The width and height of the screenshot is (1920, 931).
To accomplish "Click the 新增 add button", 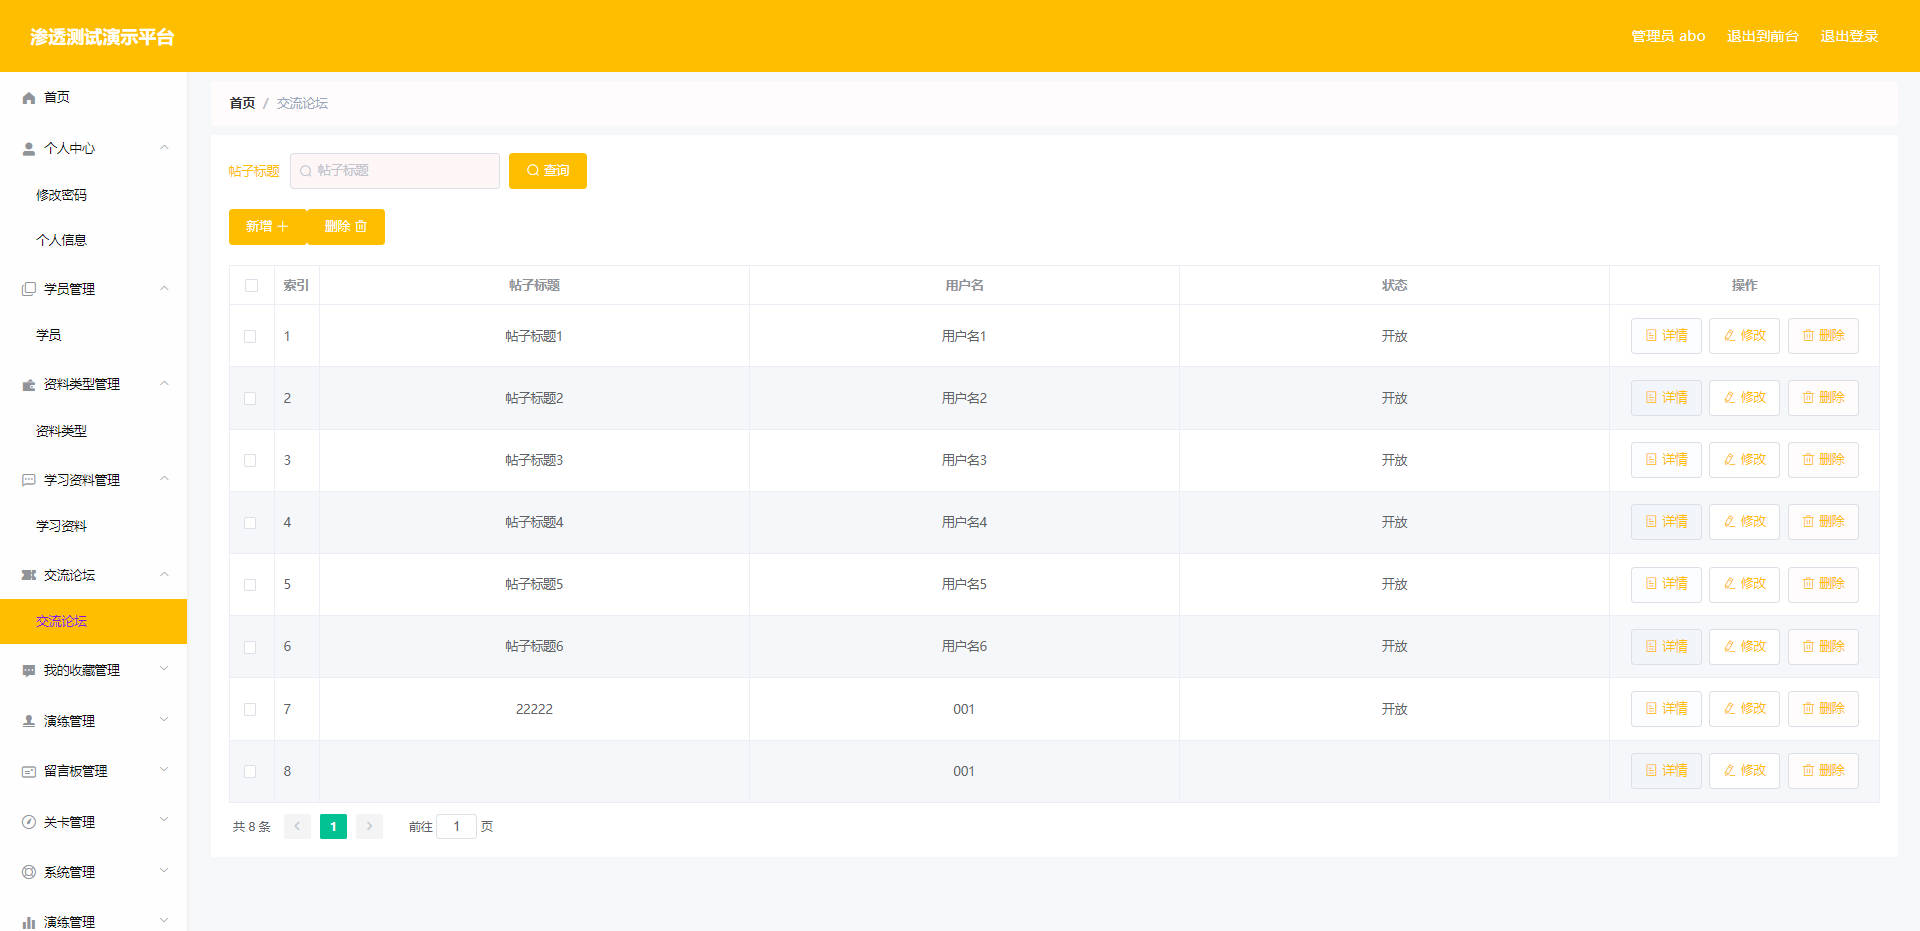I will [267, 227].
